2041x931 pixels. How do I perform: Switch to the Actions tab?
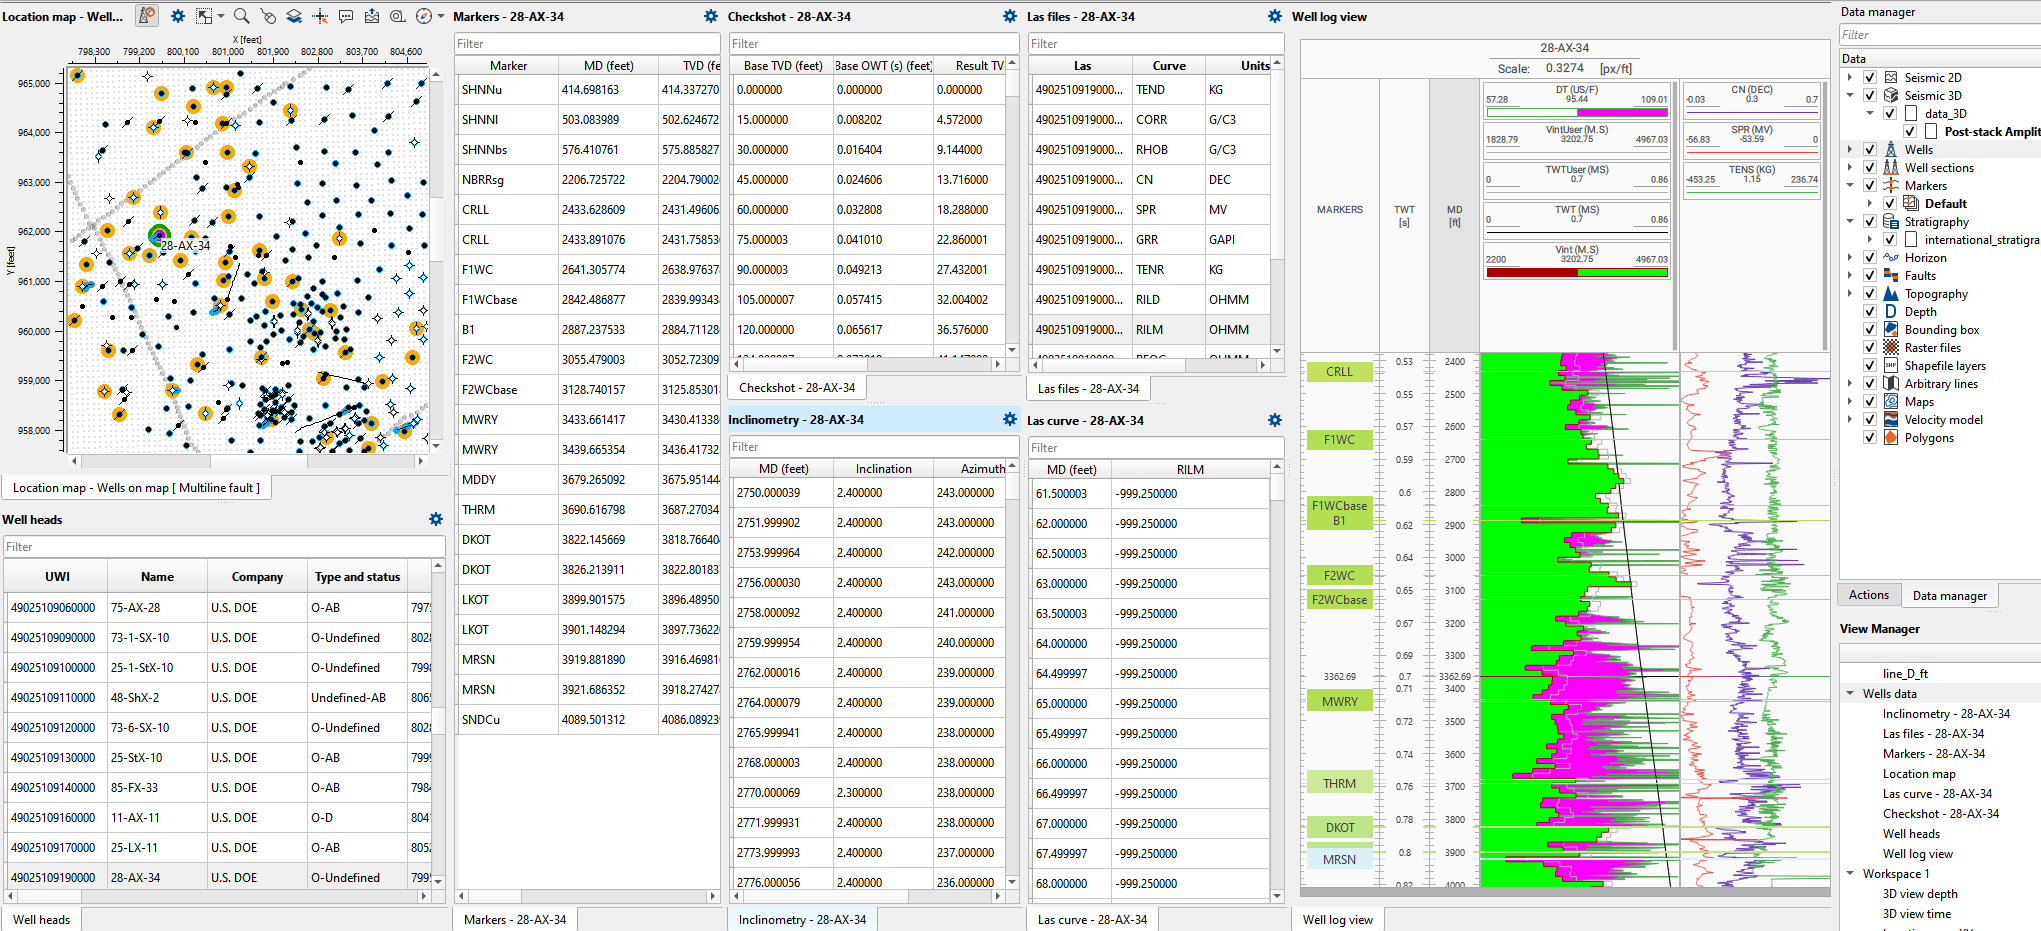[x=1869, y=595]
